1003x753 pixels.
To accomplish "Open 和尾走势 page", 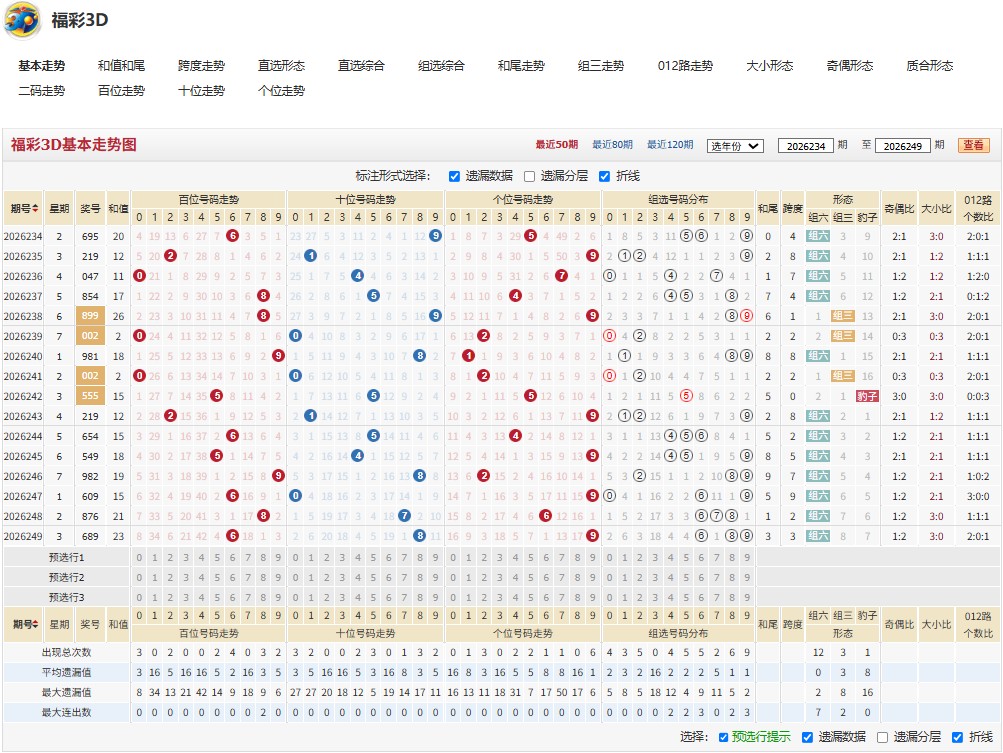I will coord(521,65).
